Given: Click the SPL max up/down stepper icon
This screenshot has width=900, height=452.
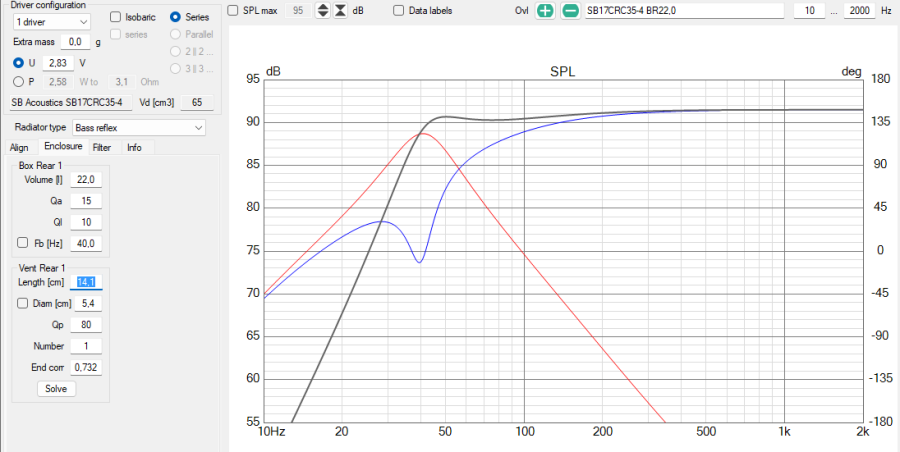Looking at the screenshot, I should (x=323, y=10).
